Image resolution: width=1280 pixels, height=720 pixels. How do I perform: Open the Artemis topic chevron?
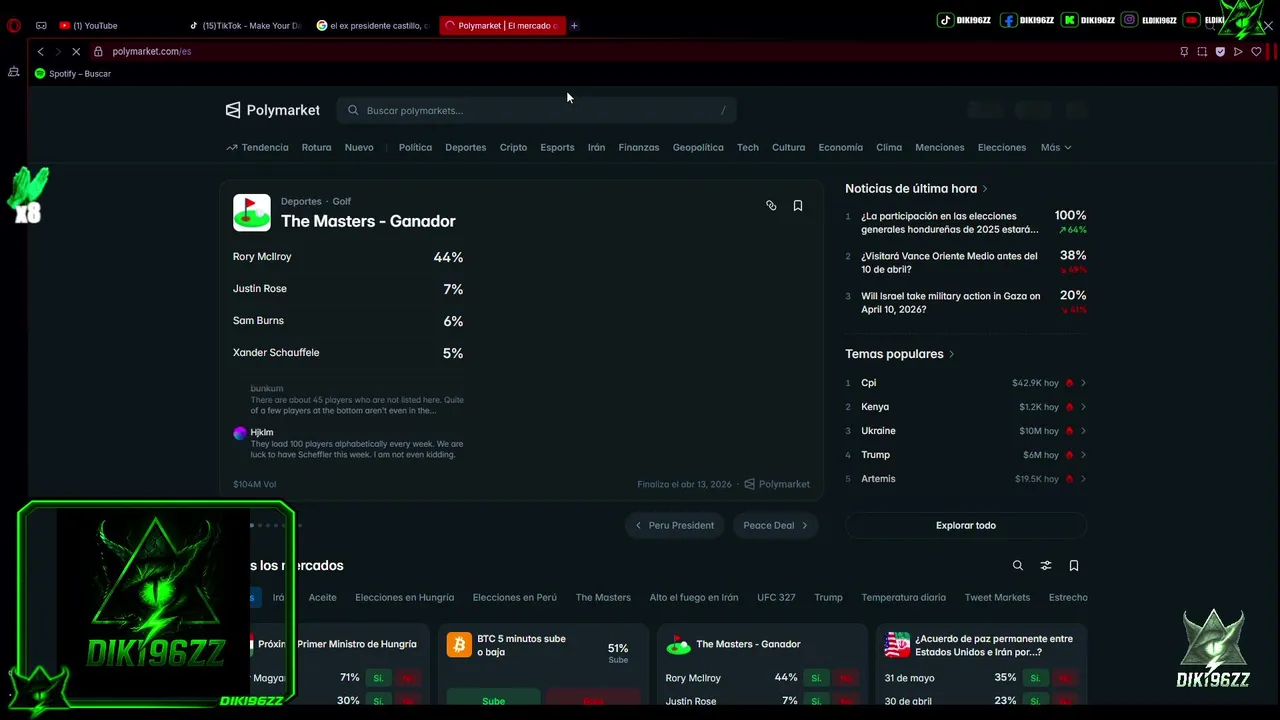(x=1083, y=479)
